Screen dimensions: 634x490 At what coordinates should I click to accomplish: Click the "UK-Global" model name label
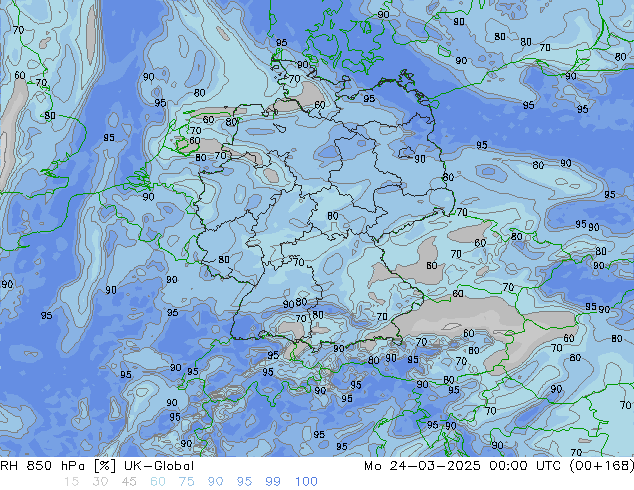coord(159,466)
